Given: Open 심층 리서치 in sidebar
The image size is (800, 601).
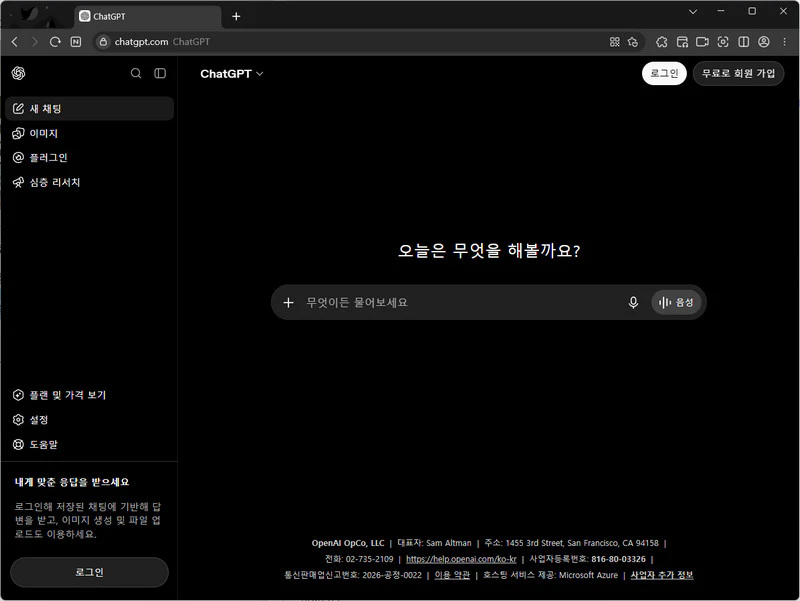Looking at the screenshot, I should (x=89, y=182).
